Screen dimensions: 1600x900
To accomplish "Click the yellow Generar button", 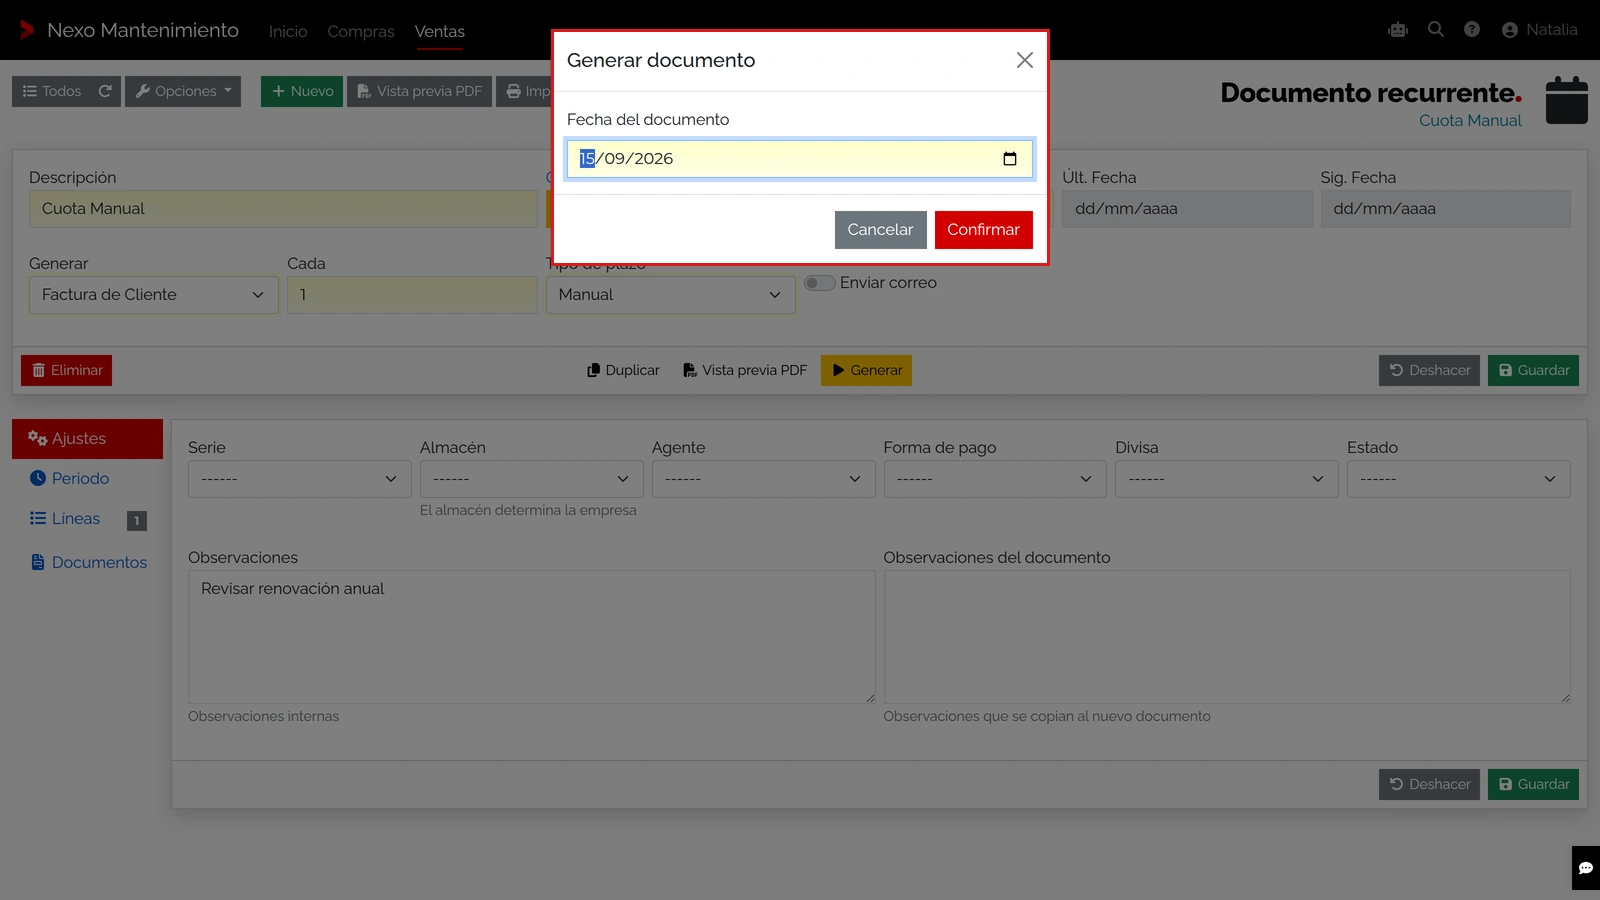I will [x=866, y=370].
